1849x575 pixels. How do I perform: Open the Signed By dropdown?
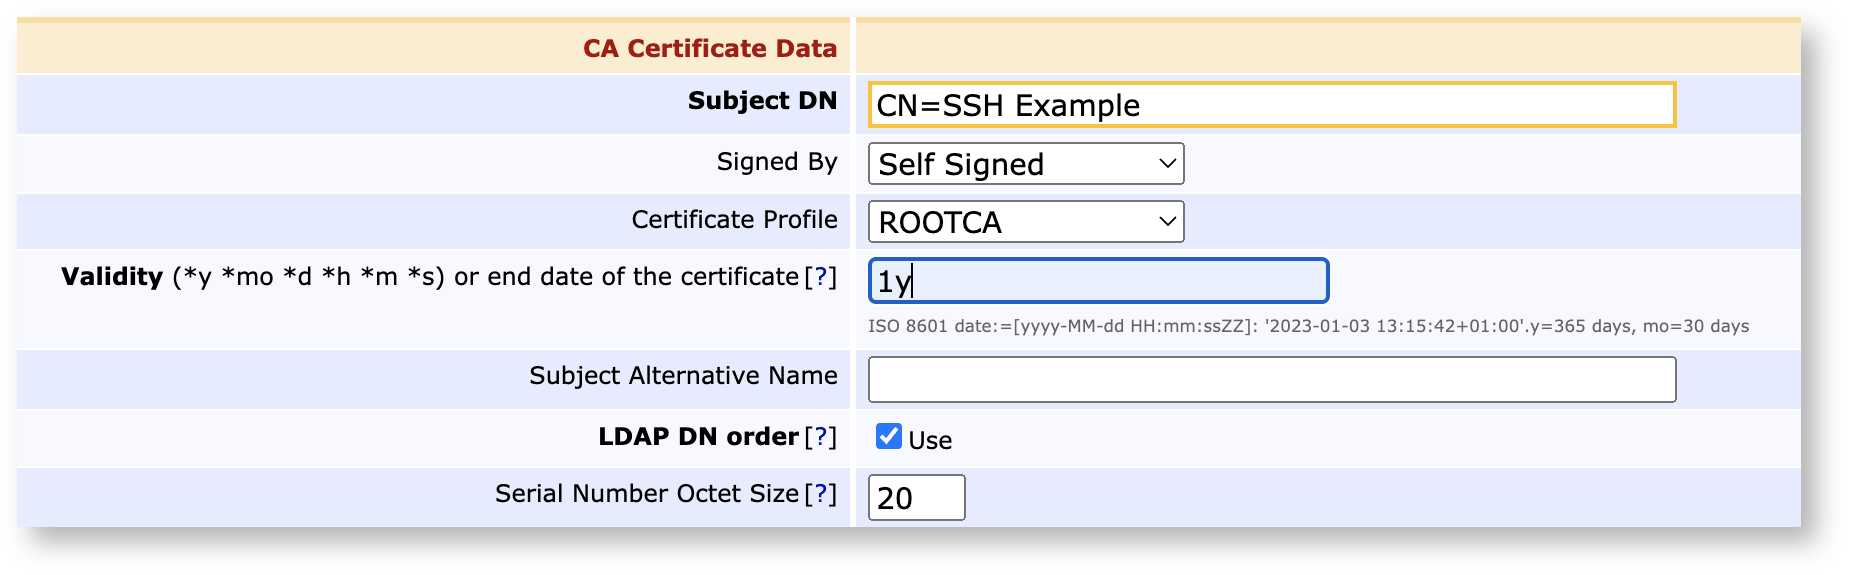click(x=1026, y=164)
